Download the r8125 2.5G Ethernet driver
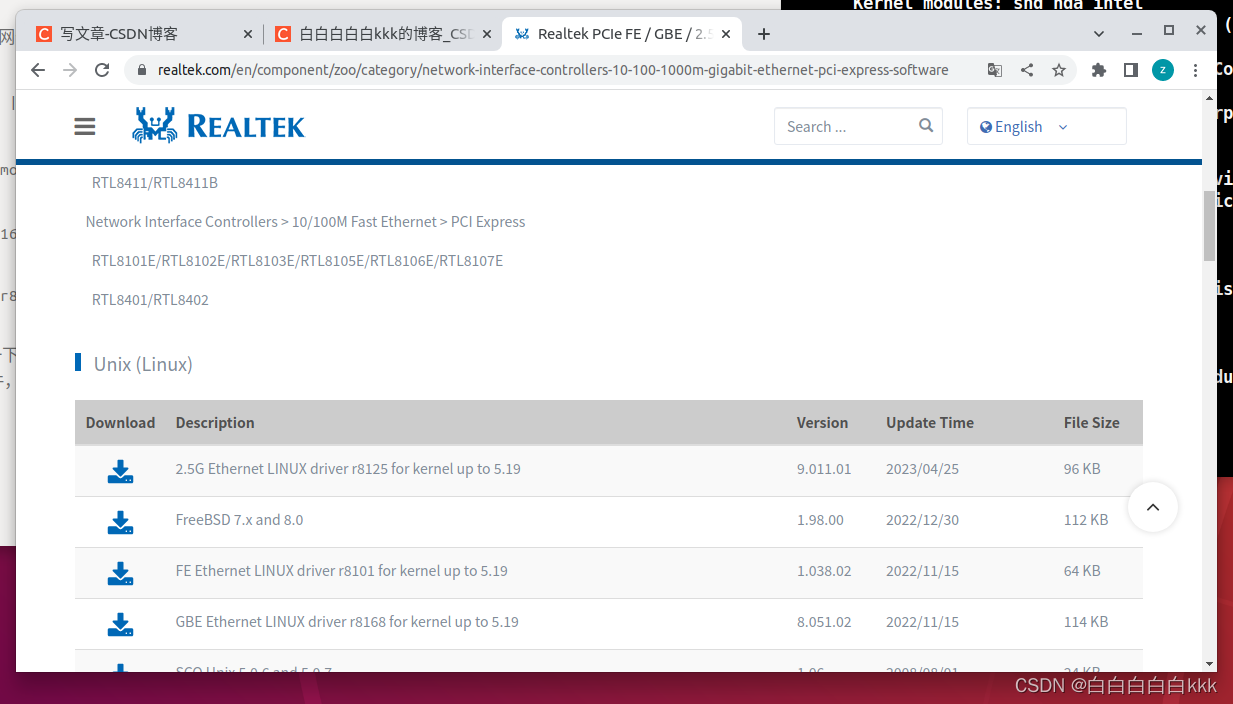1233x704 pixels. point(120,471)
